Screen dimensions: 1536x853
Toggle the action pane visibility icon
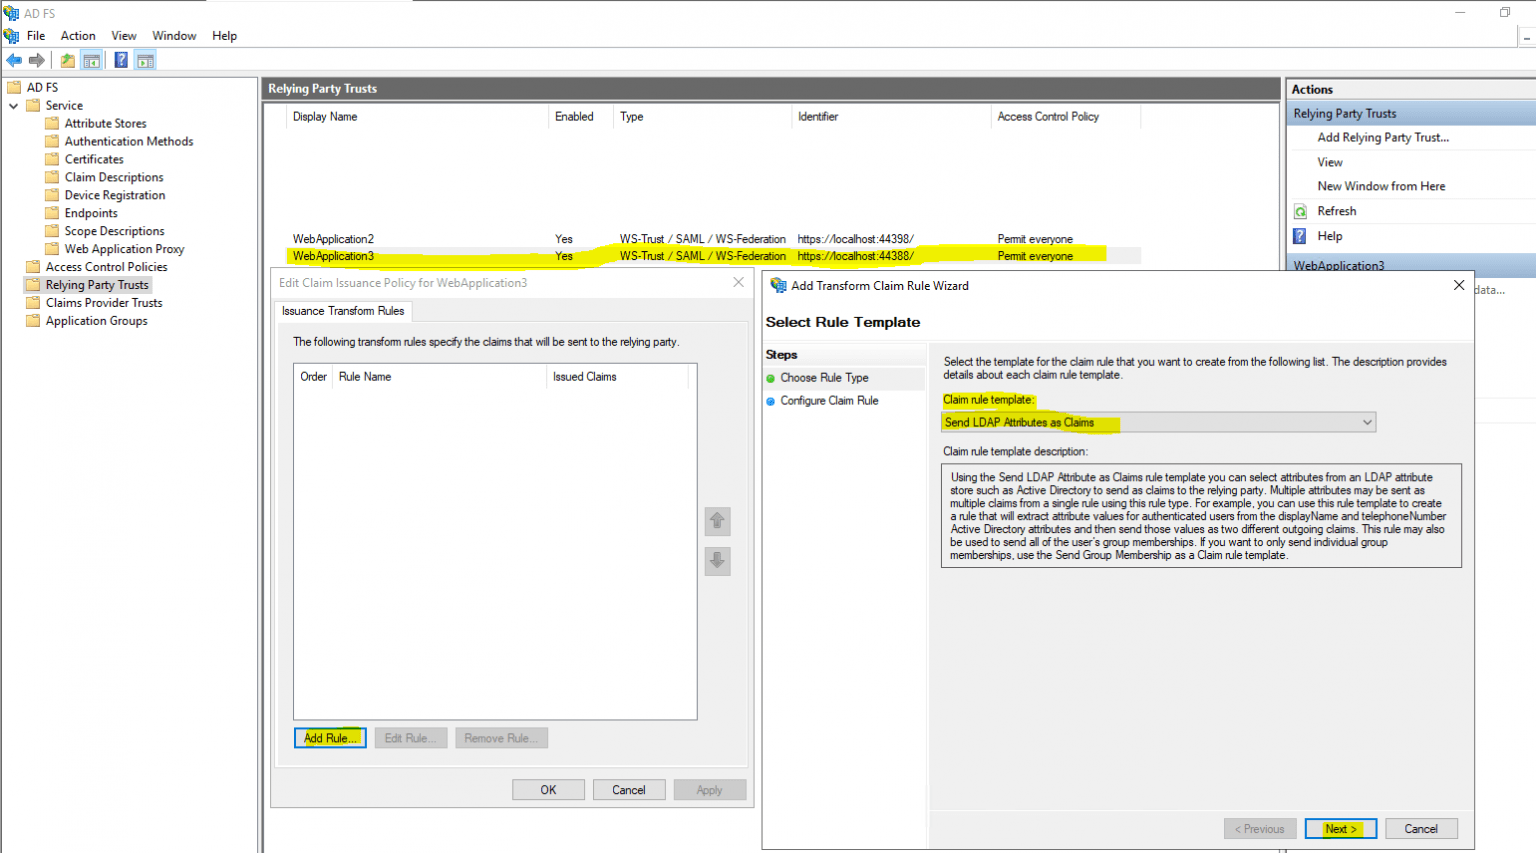click(145, 59)
